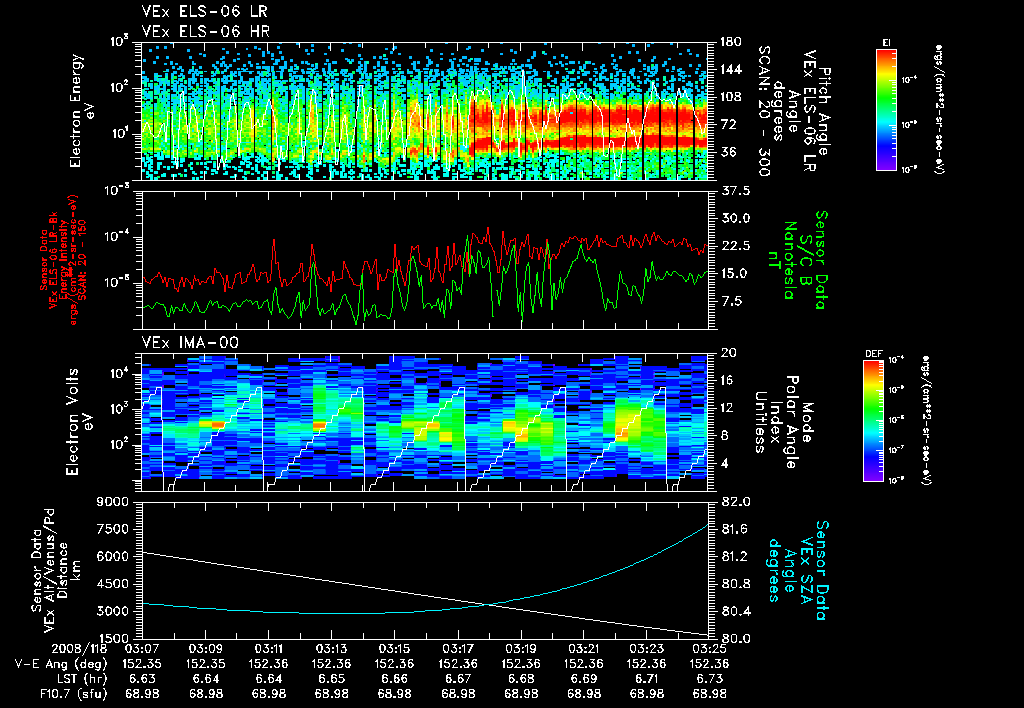The height and width of the screenshot is (708, 1024).
Task: Click the 80.4 SZA degrees tick label
Action: tap(735, 611)
